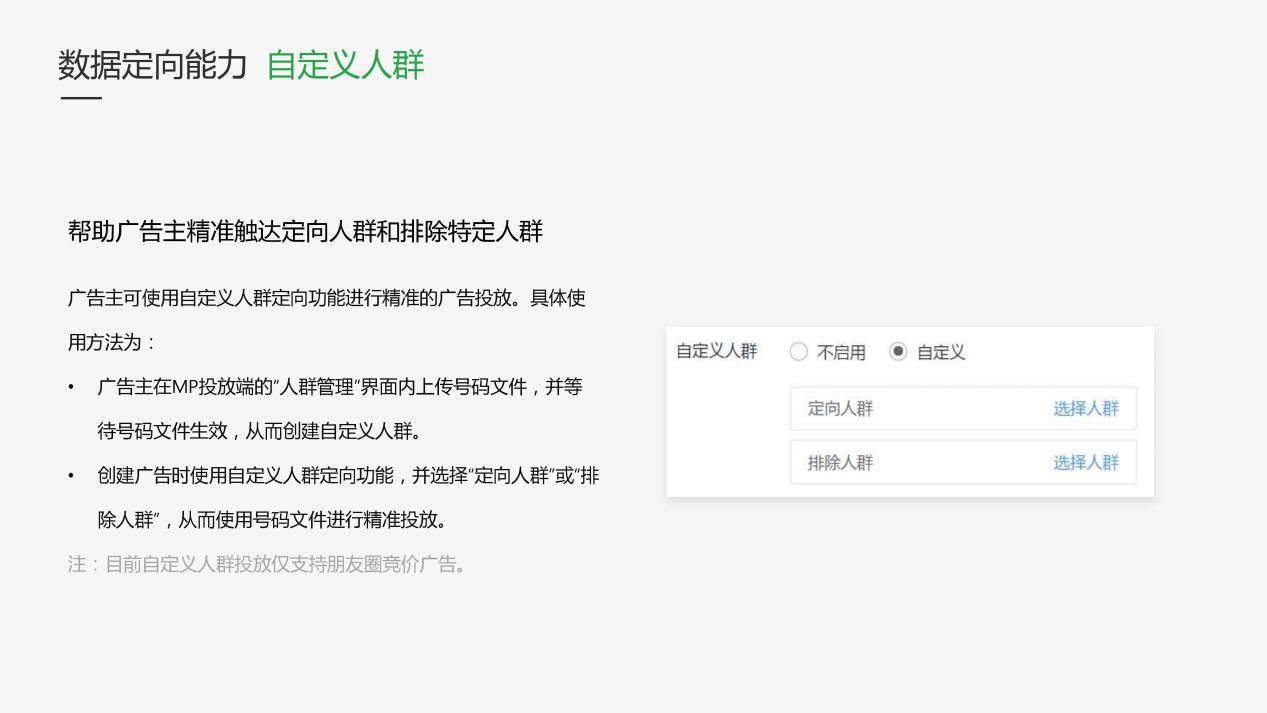
Task: Click the line 除人群"，从而使用号码文件进行精准投放
Action: [x=272, y=520]
